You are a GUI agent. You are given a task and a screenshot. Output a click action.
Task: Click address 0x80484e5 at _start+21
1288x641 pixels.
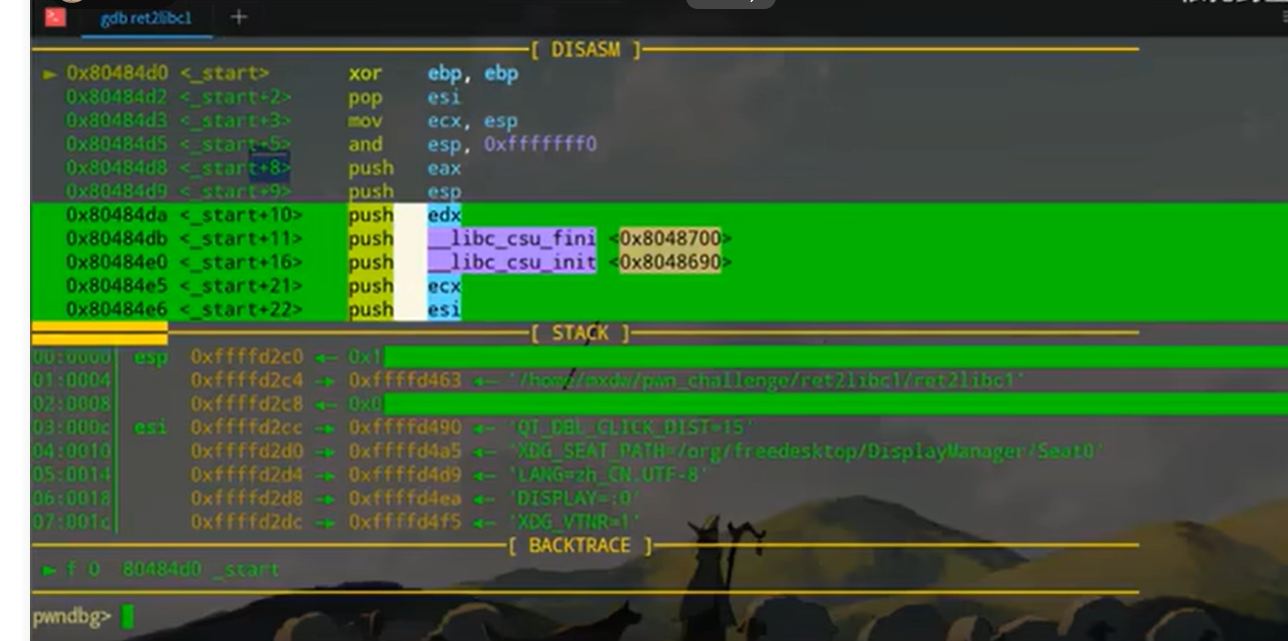(118, 286)
